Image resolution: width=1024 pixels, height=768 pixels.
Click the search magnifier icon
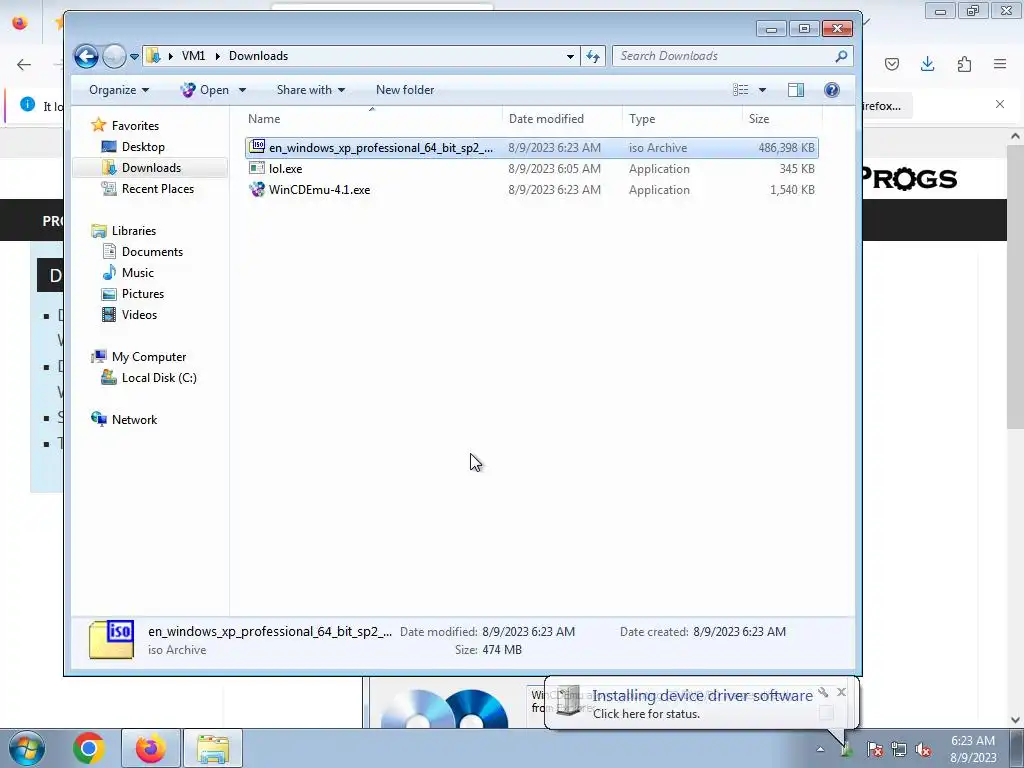[841, 56]
